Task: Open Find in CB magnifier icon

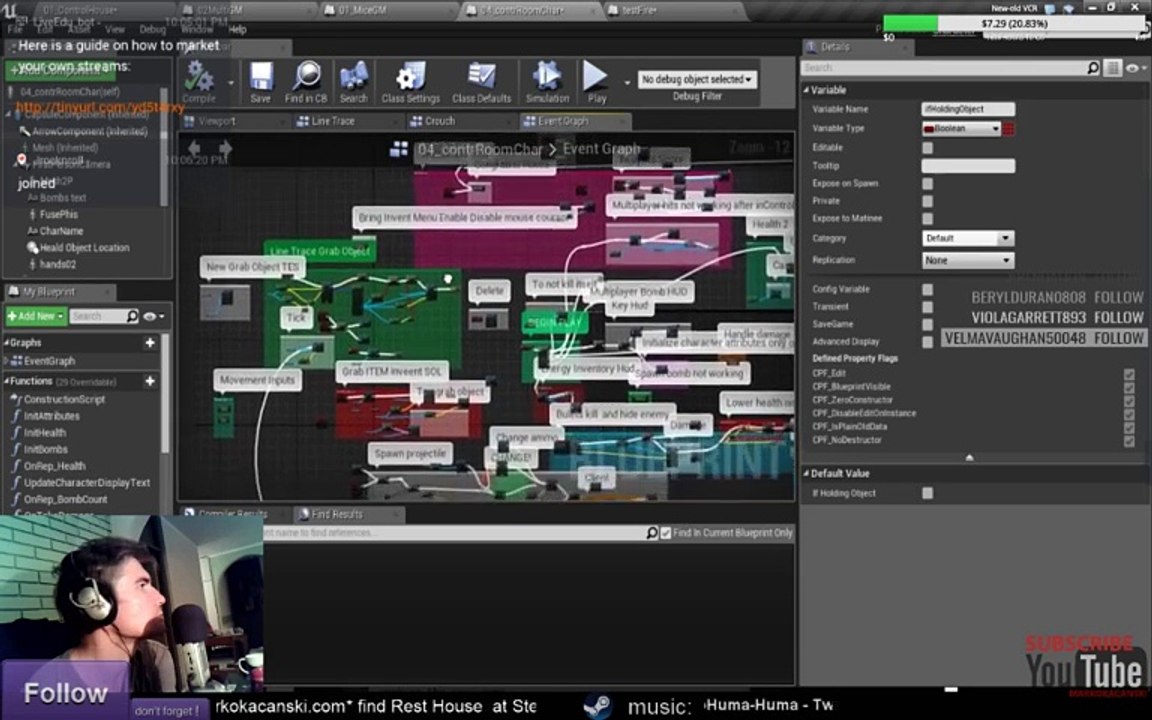Action: point(306,76)
